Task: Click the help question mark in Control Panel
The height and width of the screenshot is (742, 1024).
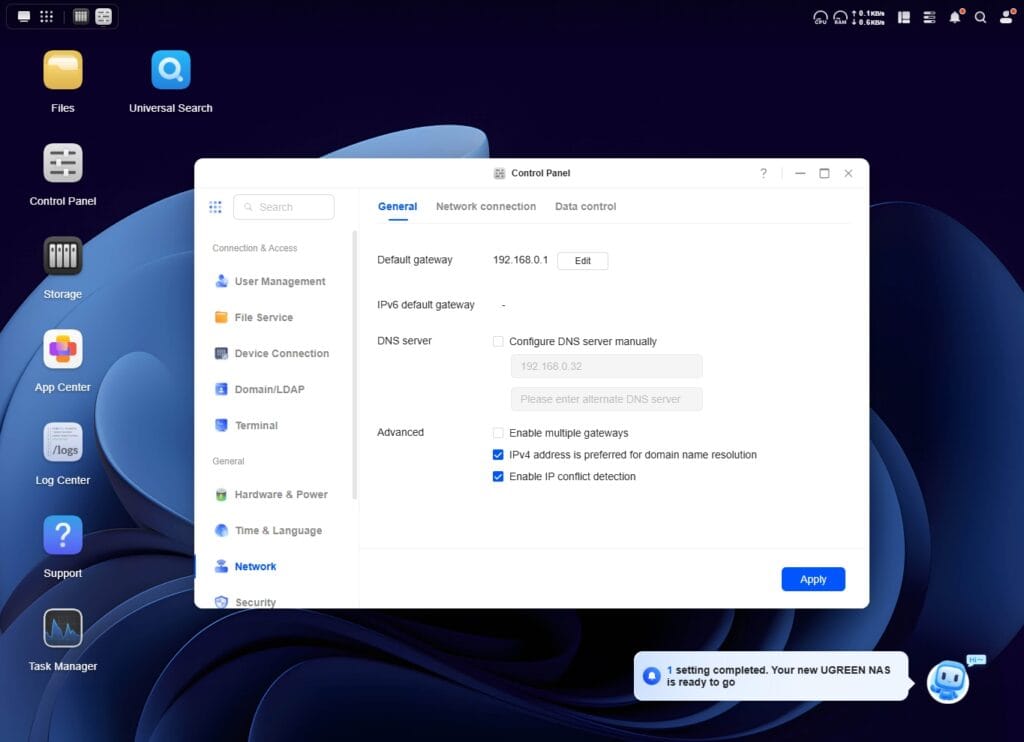Action: pos(763,173)
